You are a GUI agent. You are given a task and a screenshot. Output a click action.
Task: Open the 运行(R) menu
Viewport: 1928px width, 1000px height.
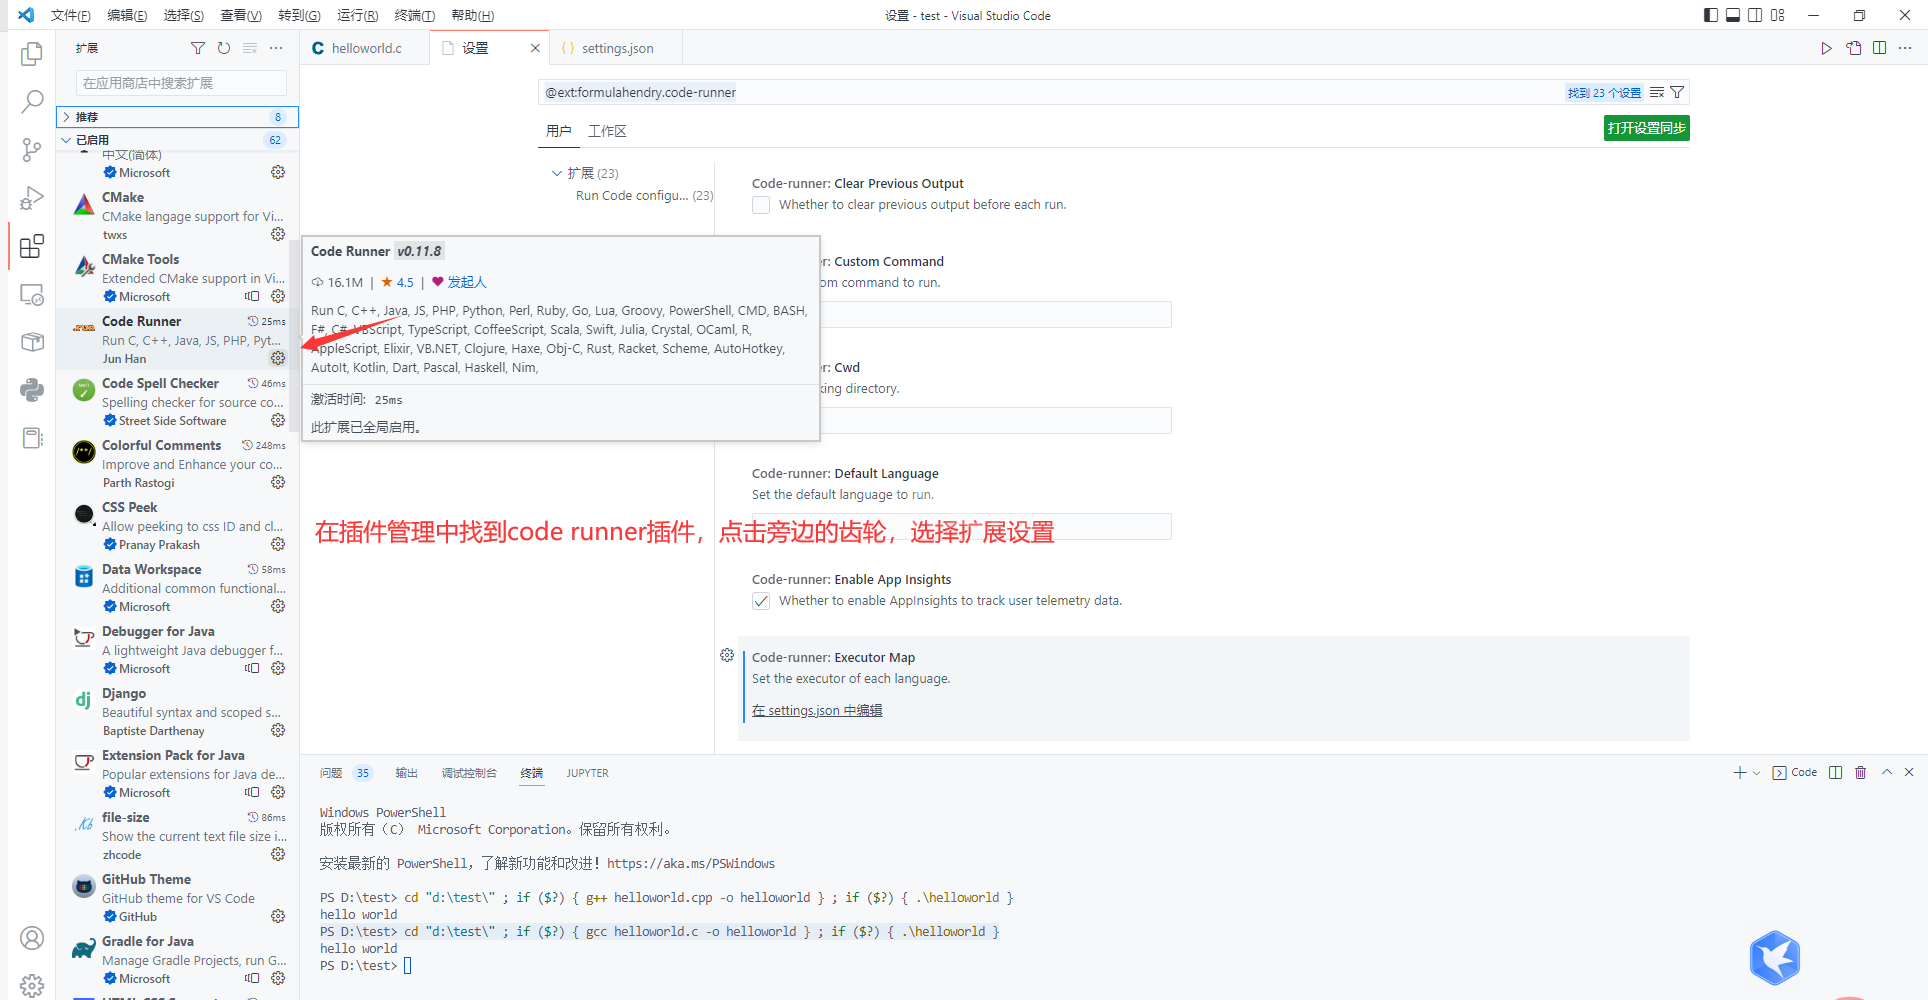pos(358,15)
